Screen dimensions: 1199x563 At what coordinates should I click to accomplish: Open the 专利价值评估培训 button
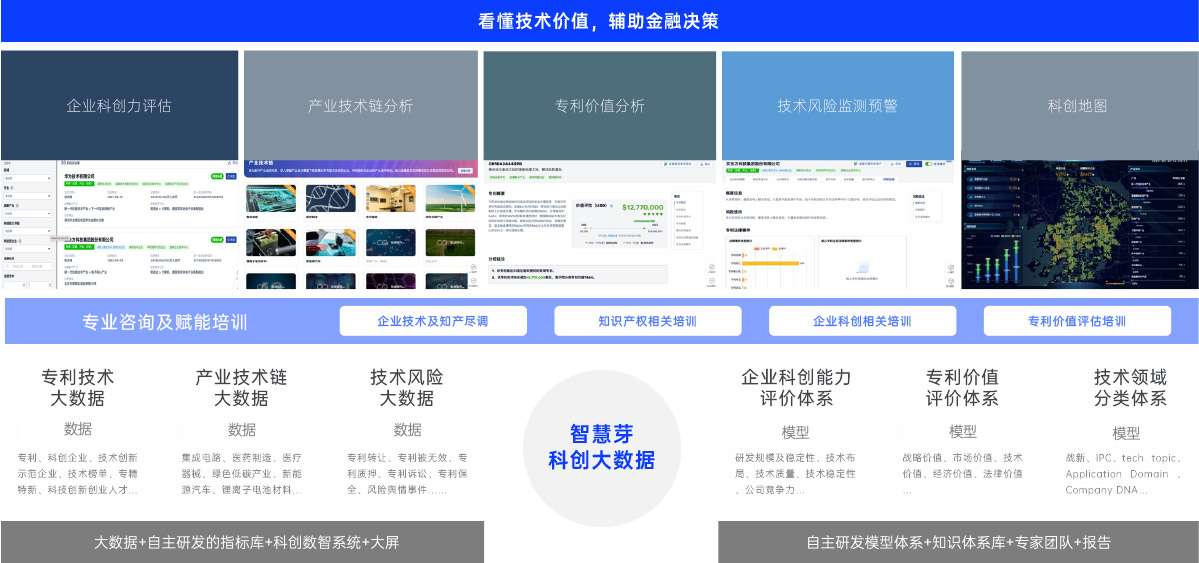[x=1077, y=321]
